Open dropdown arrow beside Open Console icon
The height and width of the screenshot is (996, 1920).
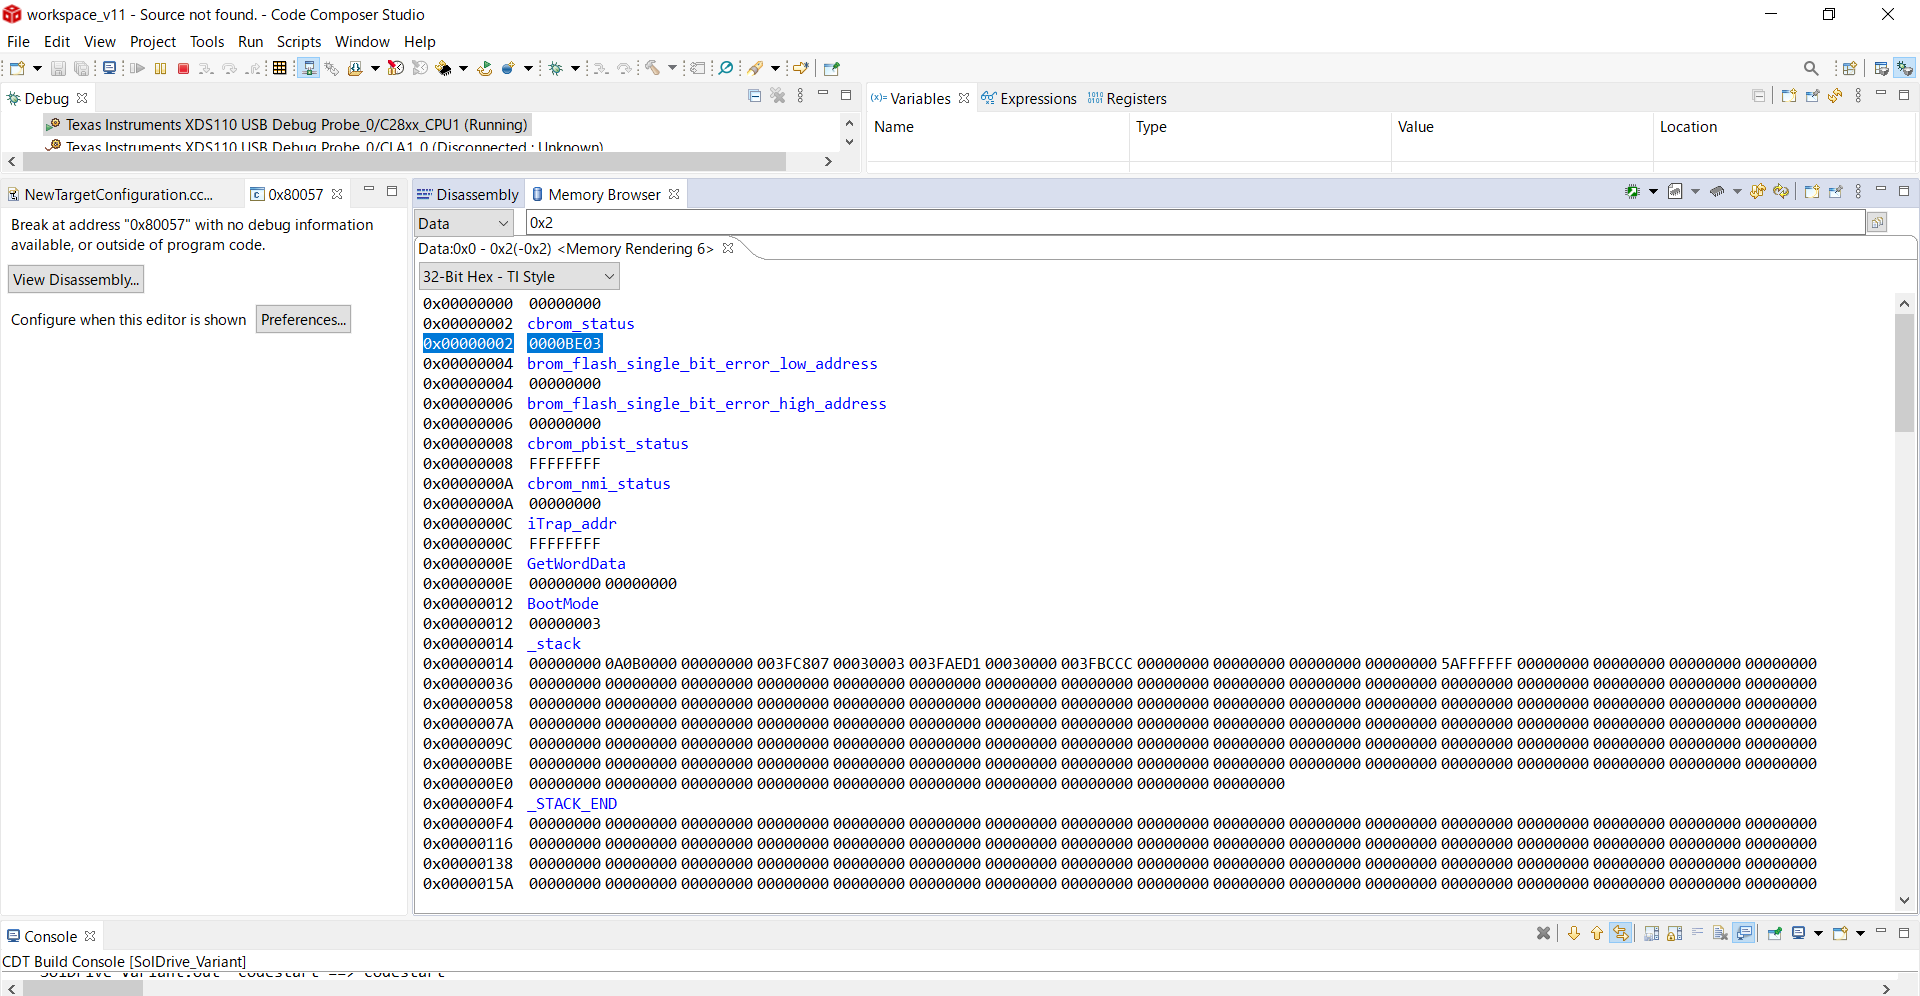pyautogui.click(x=1860, y=933)
